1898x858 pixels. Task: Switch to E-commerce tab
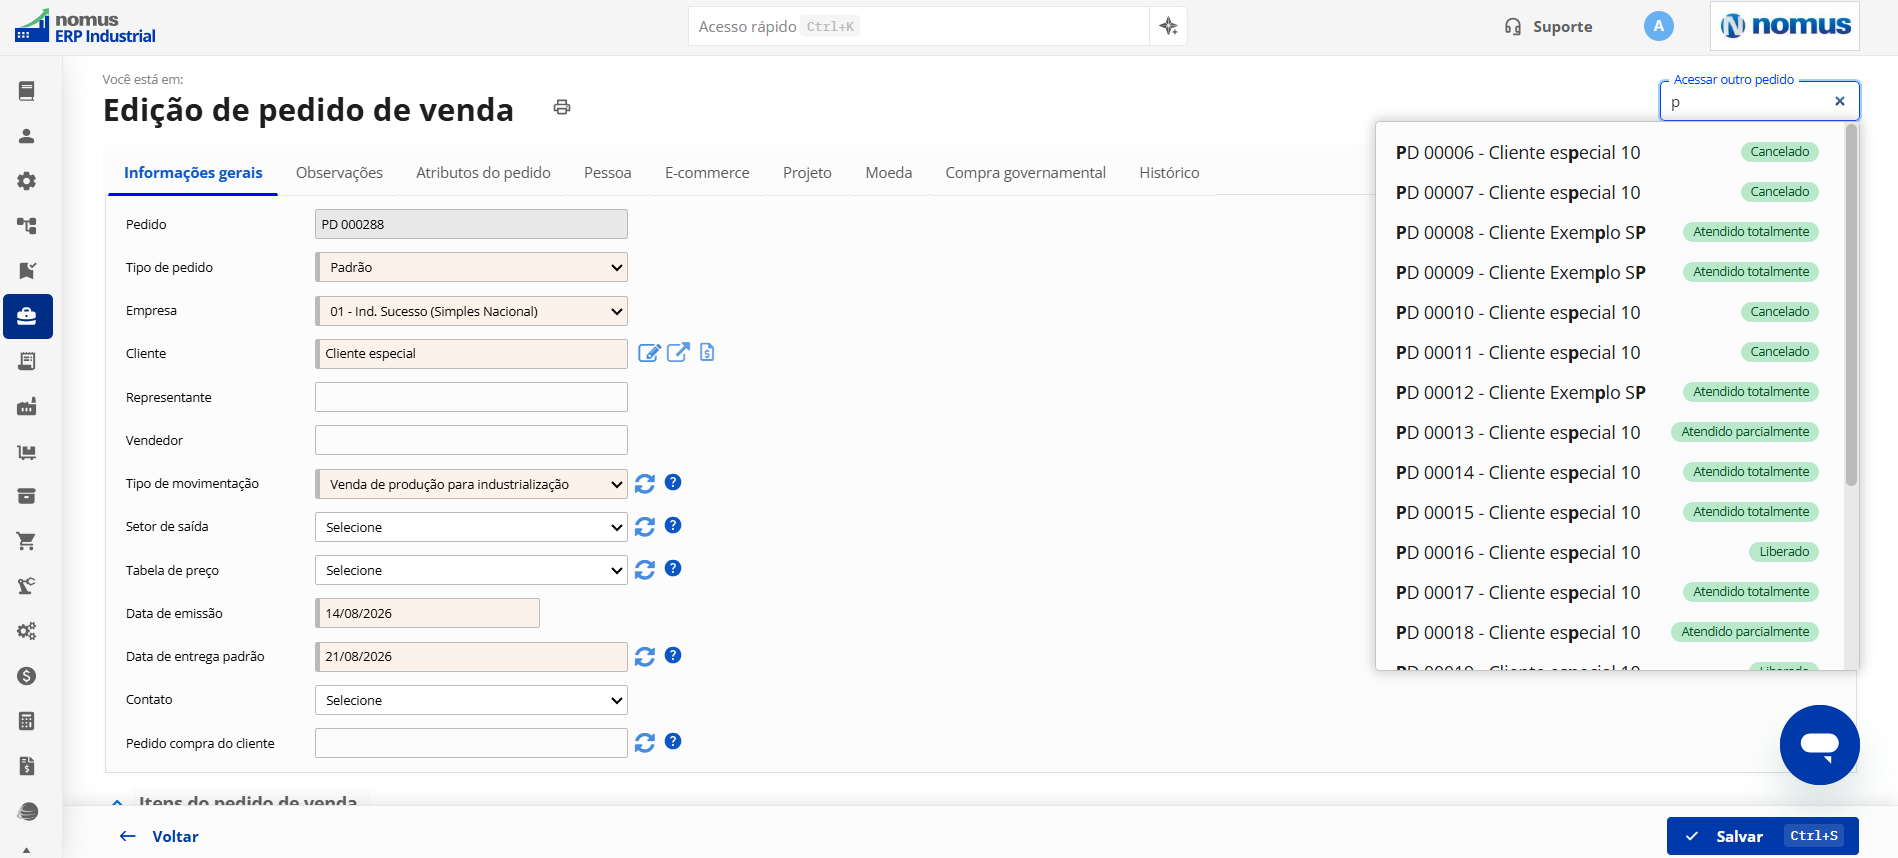pyautogui.click(x=707, y=172)
